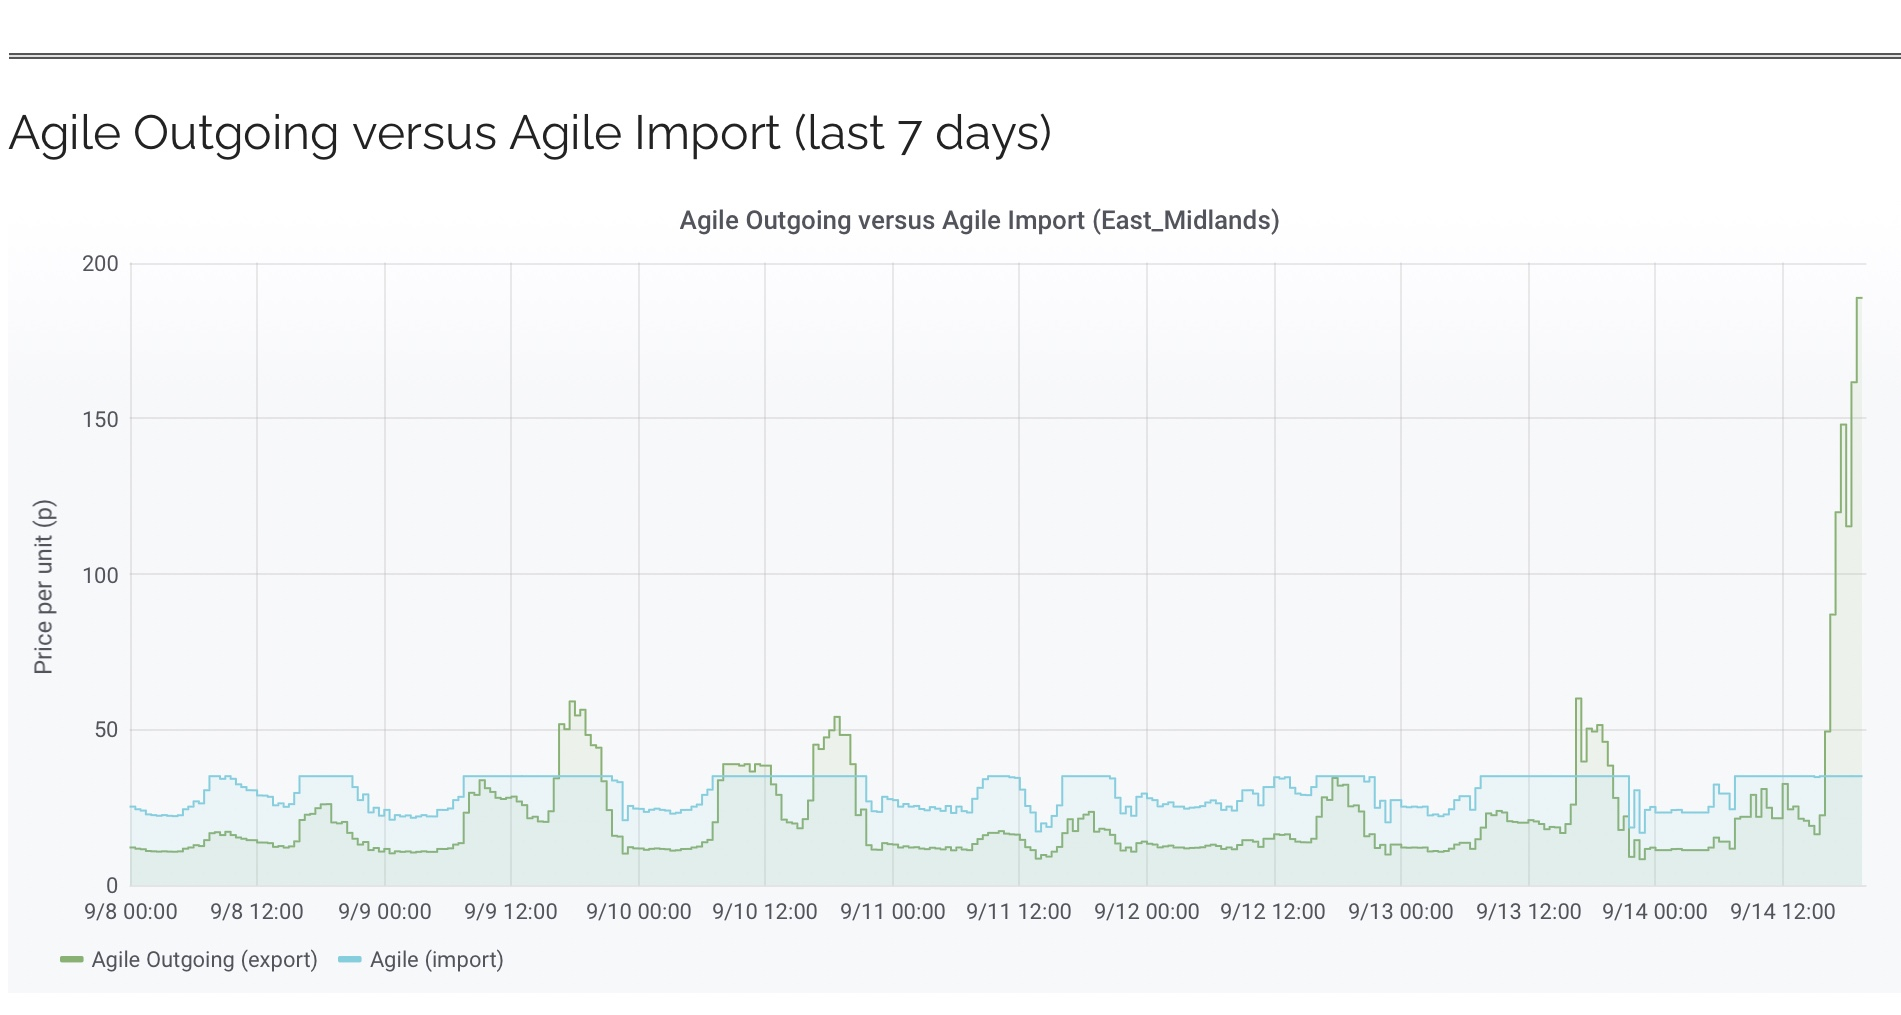This screenshot has height=1015, width=1901.
Task: Click the y-axis value 0
Action: [112, 885]
